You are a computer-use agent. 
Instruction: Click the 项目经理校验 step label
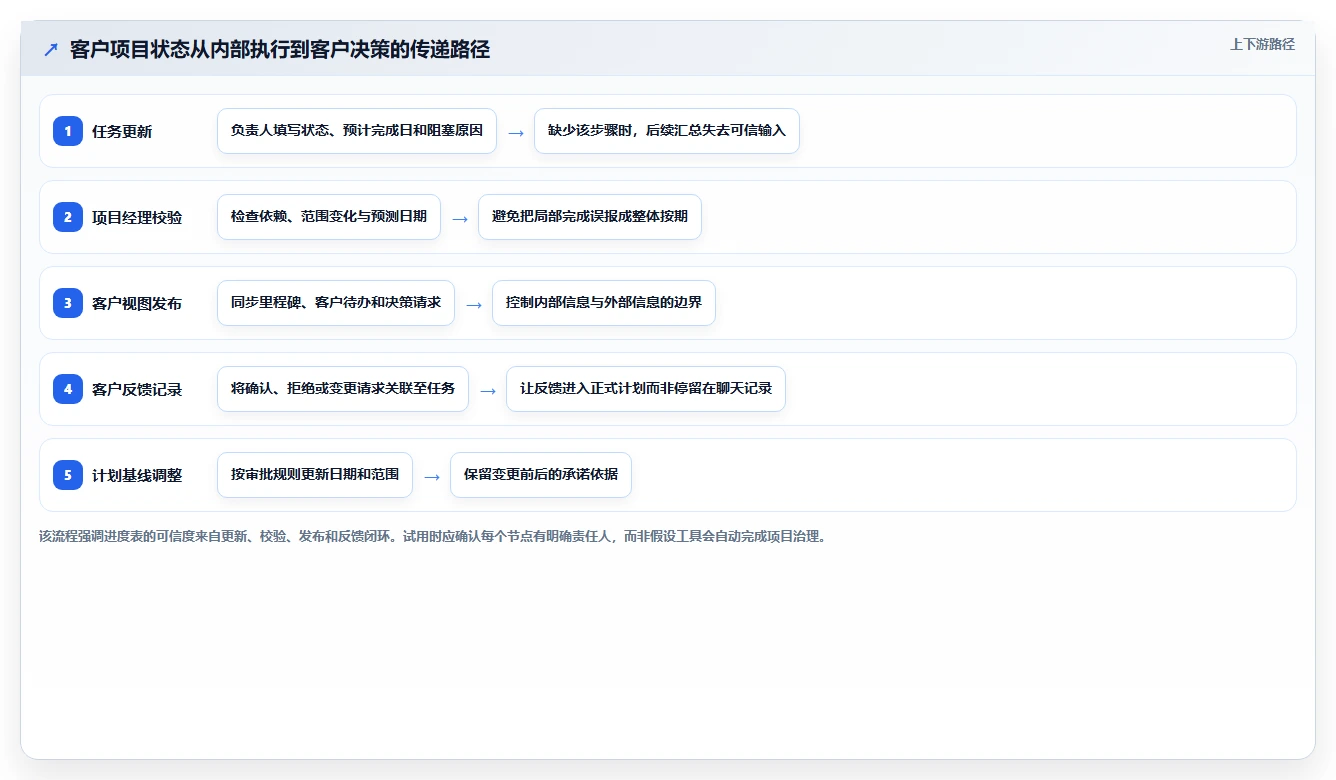137,217
